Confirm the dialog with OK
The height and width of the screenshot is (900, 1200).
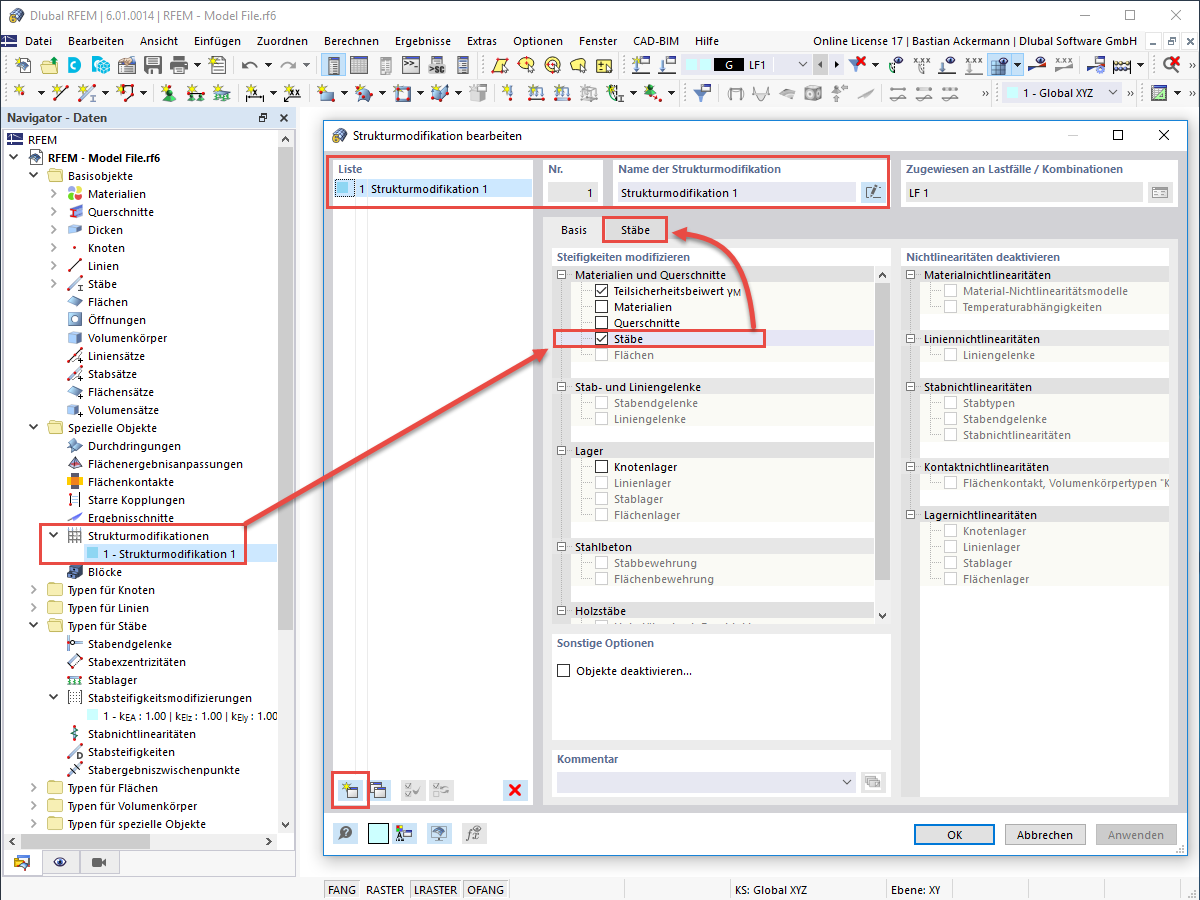click(954, 834)
